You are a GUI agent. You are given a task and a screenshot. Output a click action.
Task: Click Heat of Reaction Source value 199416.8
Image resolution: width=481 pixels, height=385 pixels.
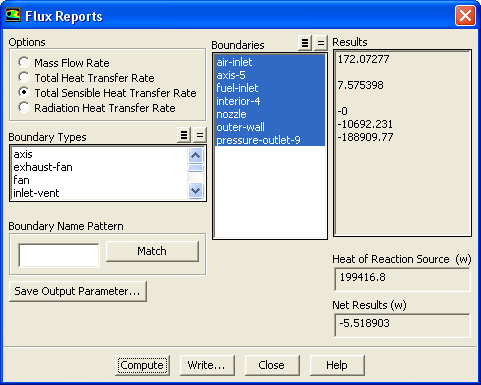[362, 277]
